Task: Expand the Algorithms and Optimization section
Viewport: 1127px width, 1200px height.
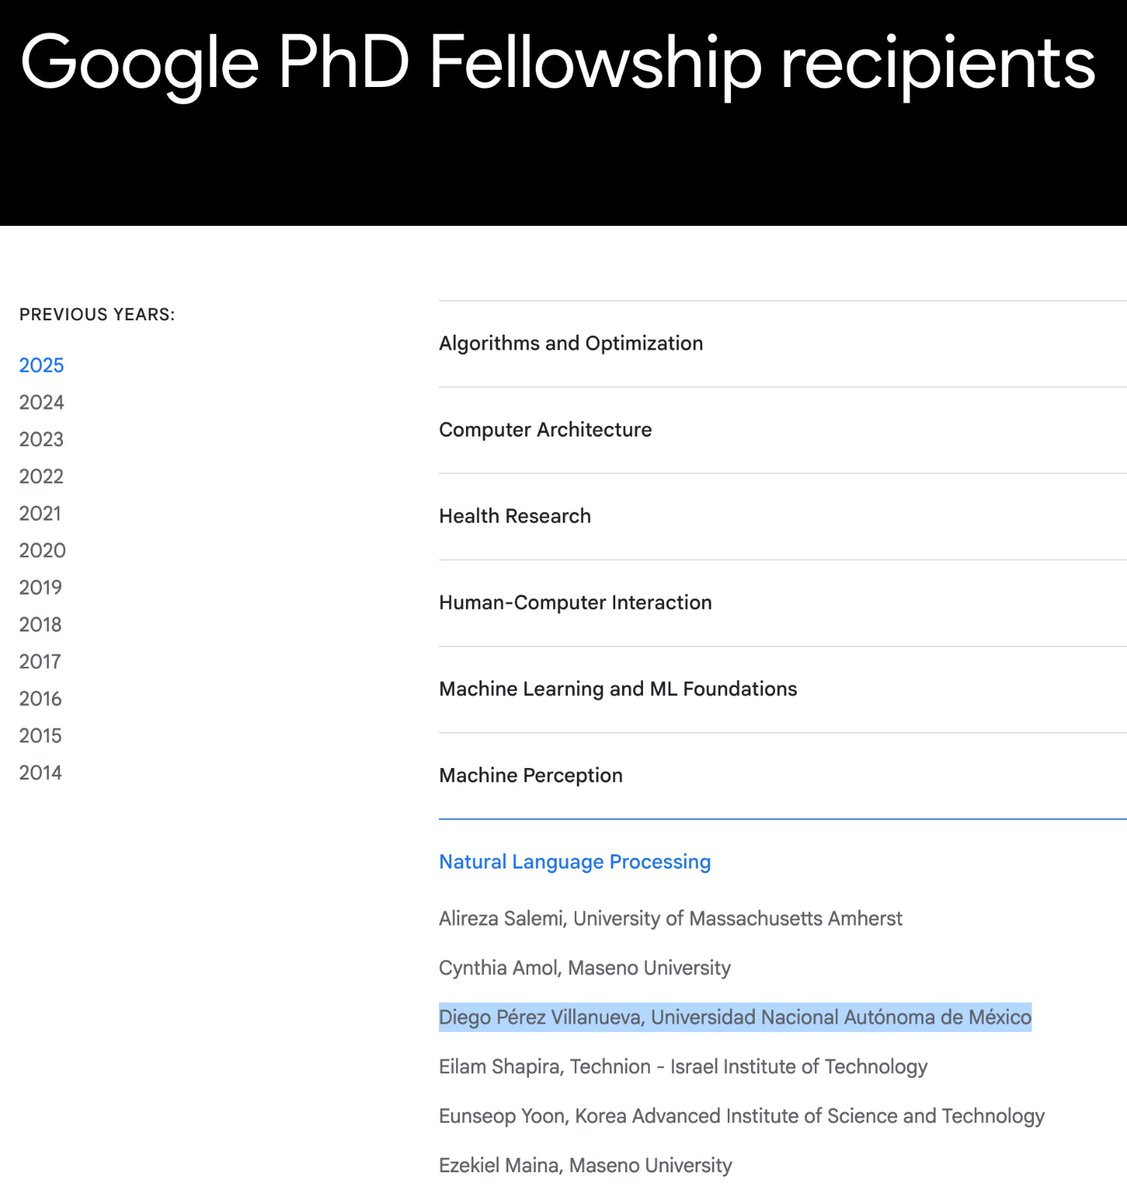Action: point(782,343)
